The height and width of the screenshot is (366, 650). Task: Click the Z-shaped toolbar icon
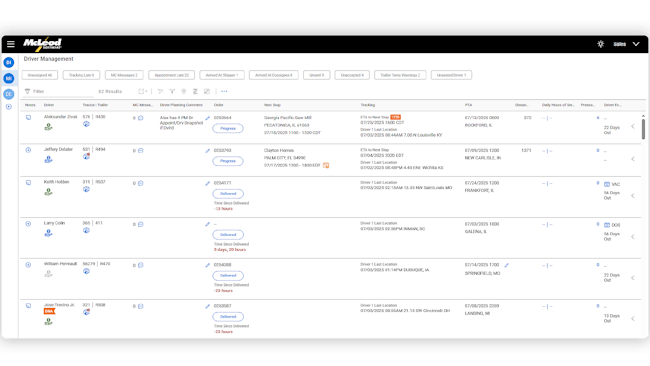point(195,91)
